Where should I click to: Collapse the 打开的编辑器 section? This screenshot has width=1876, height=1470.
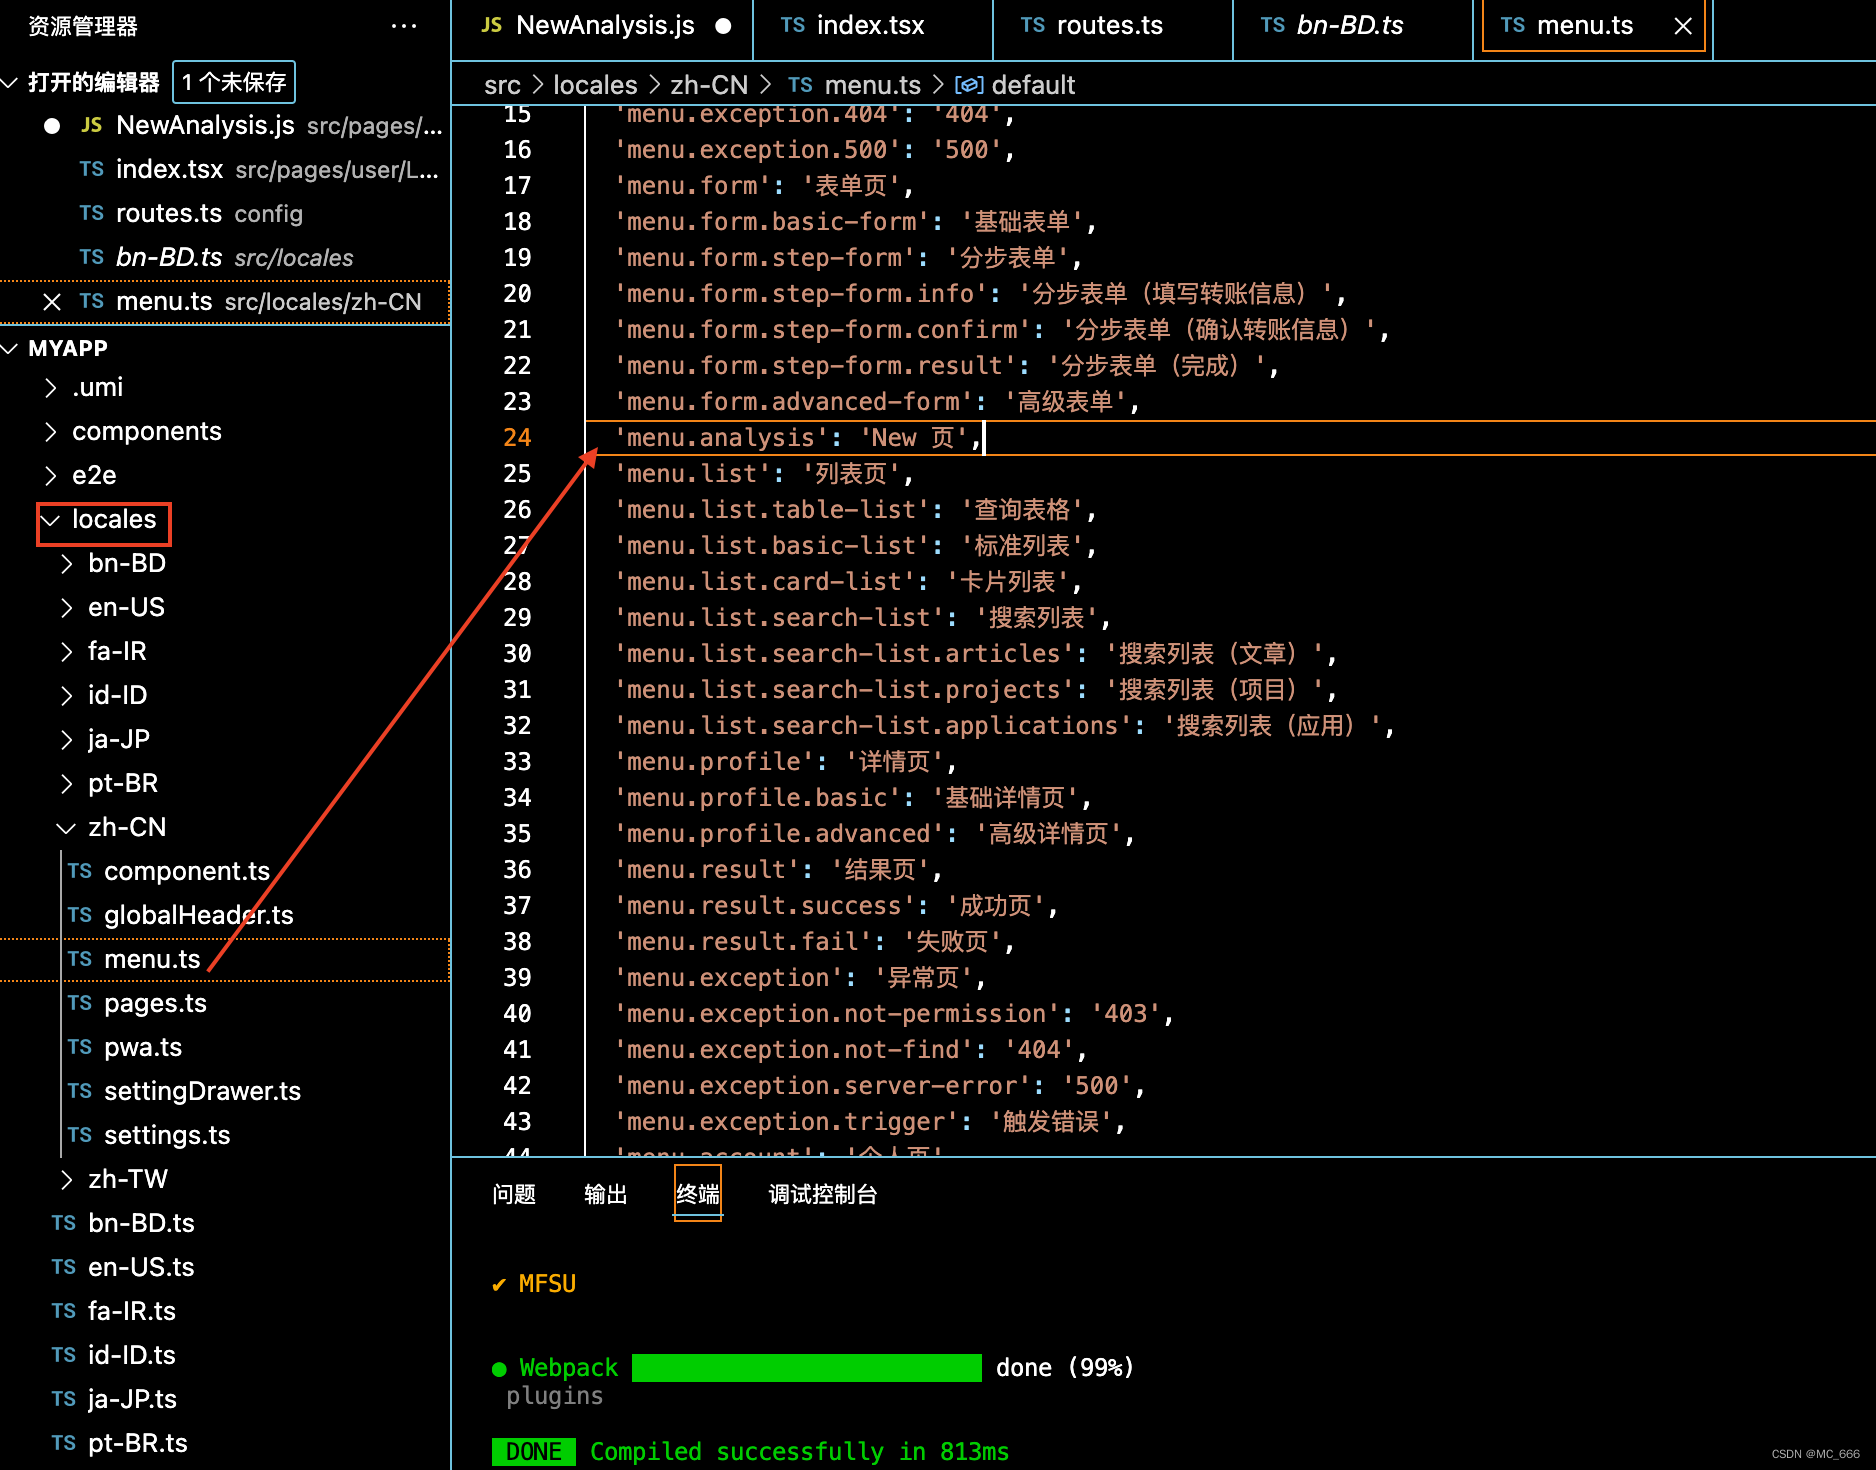point(11,82)
